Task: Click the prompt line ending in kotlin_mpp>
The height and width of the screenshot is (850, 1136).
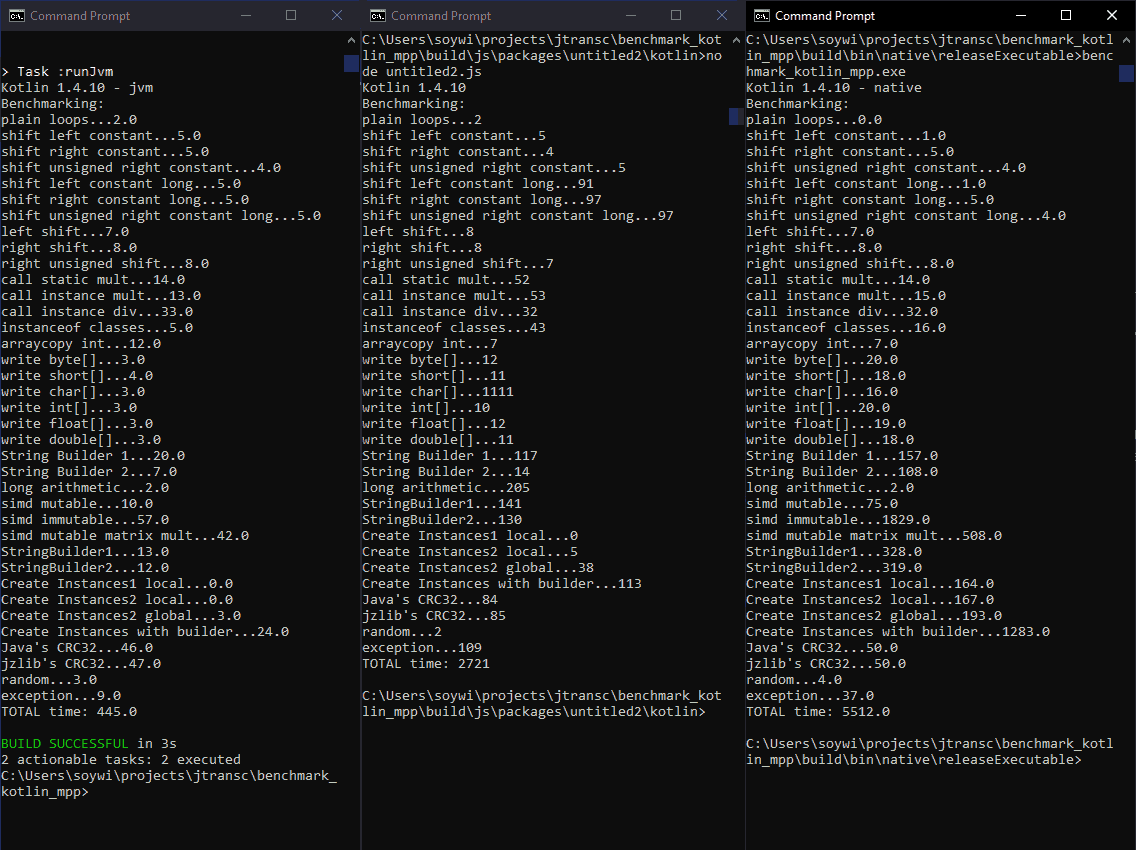Action: pos(45,792)
